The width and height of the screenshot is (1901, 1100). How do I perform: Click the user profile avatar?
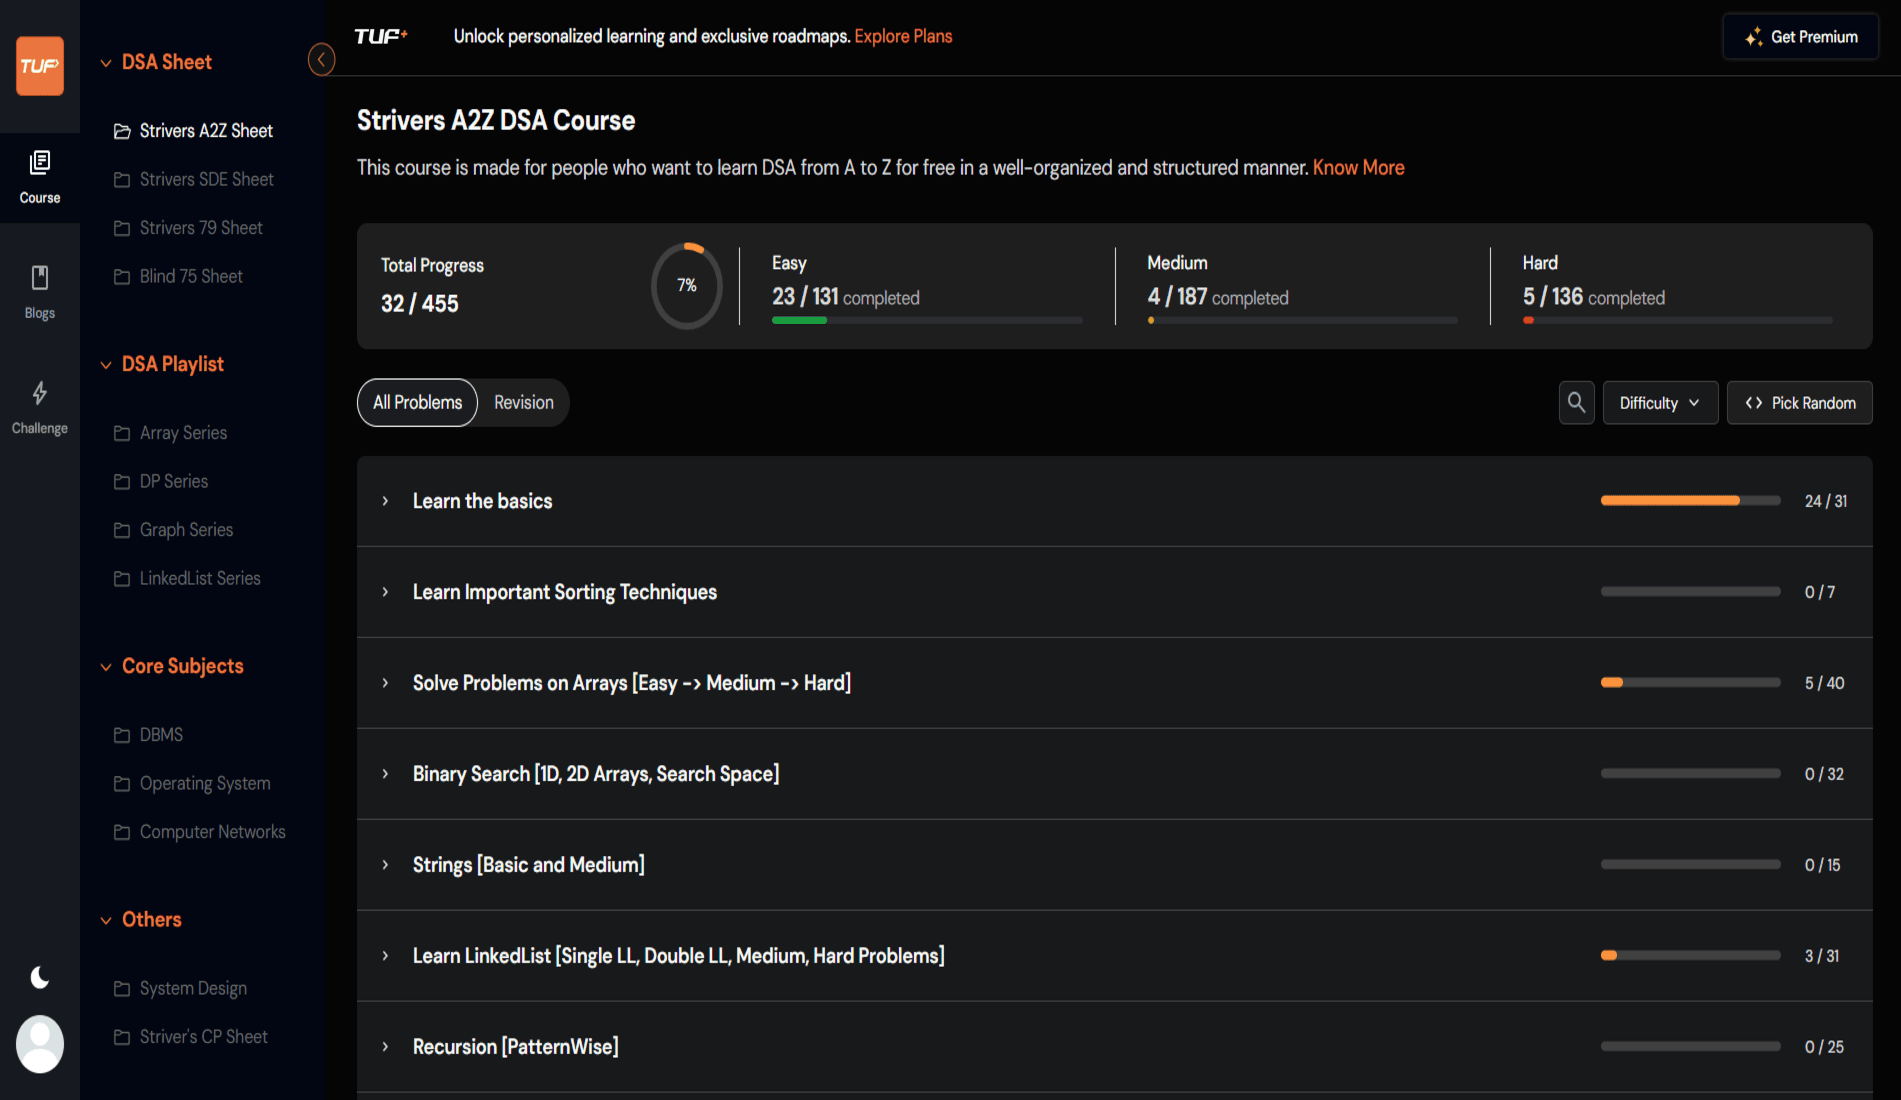pyautogui.click(x=40, y=1043)
